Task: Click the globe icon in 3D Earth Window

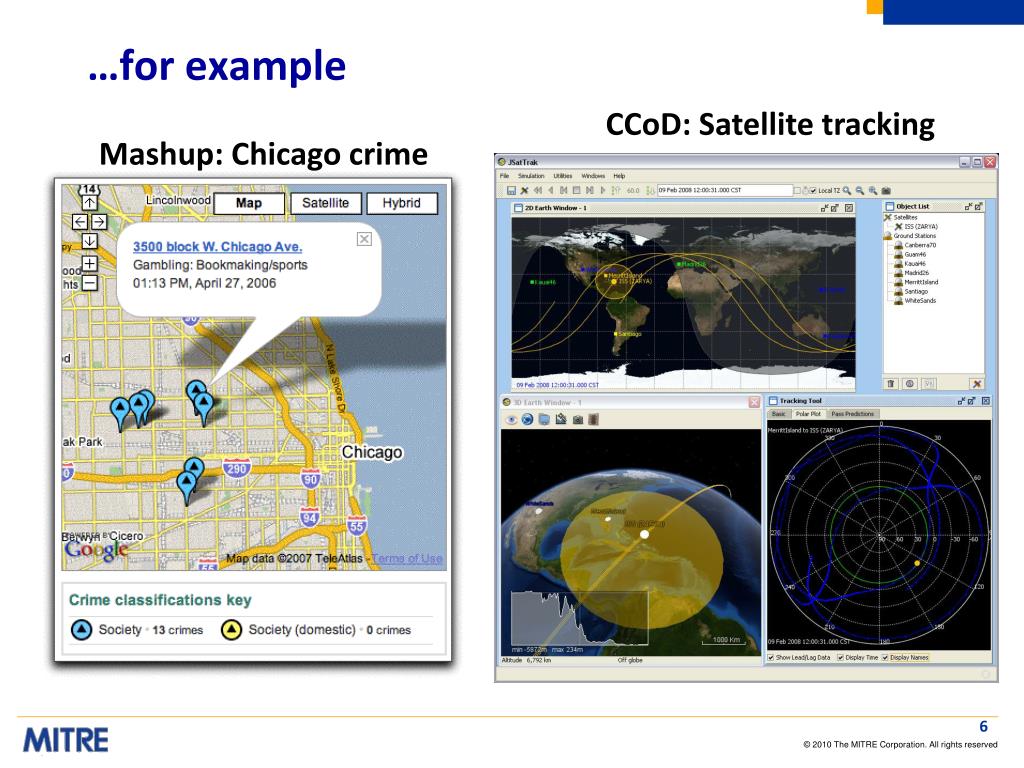Action: pyautogui.click(x=527, y=419)
